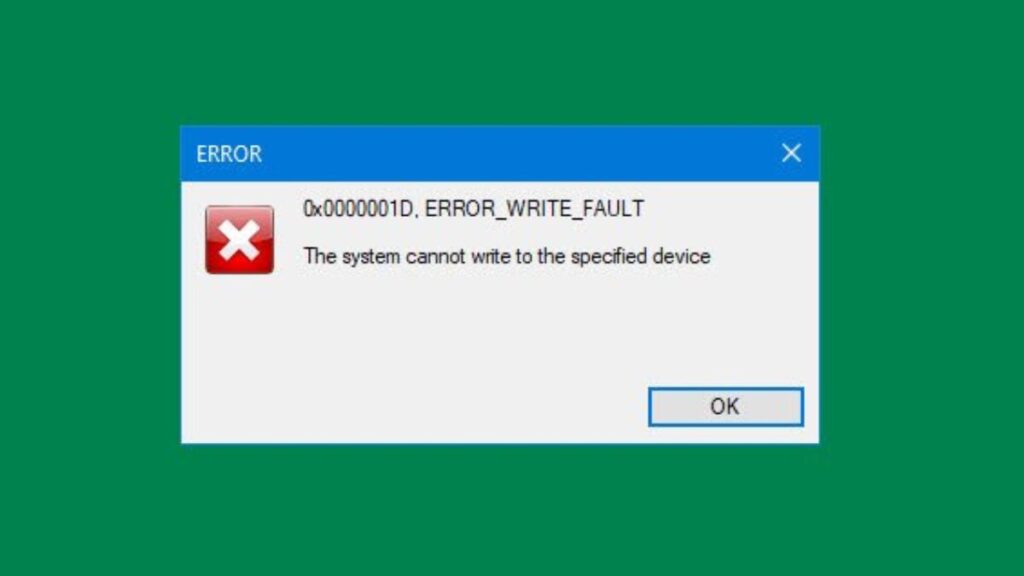Click the OK button

point(726,406)
